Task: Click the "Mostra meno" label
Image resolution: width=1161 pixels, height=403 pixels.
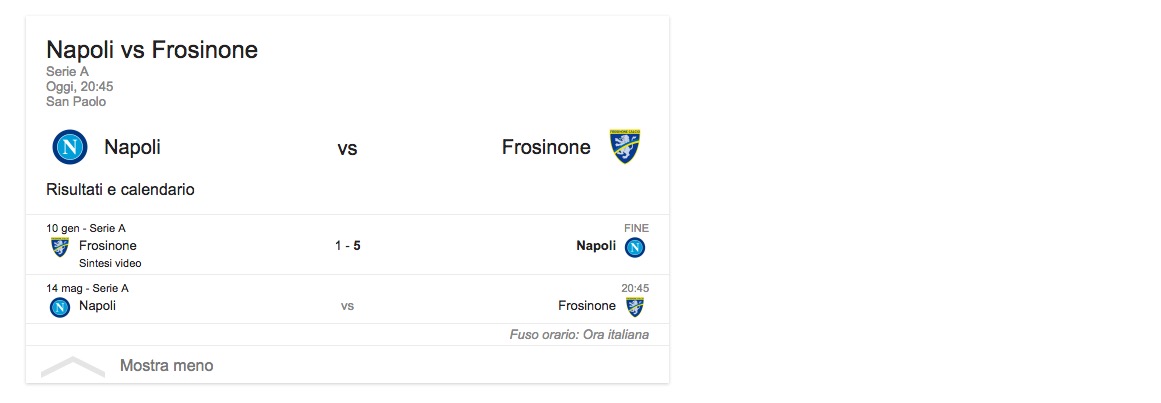Action: click(x=166, y=366)
